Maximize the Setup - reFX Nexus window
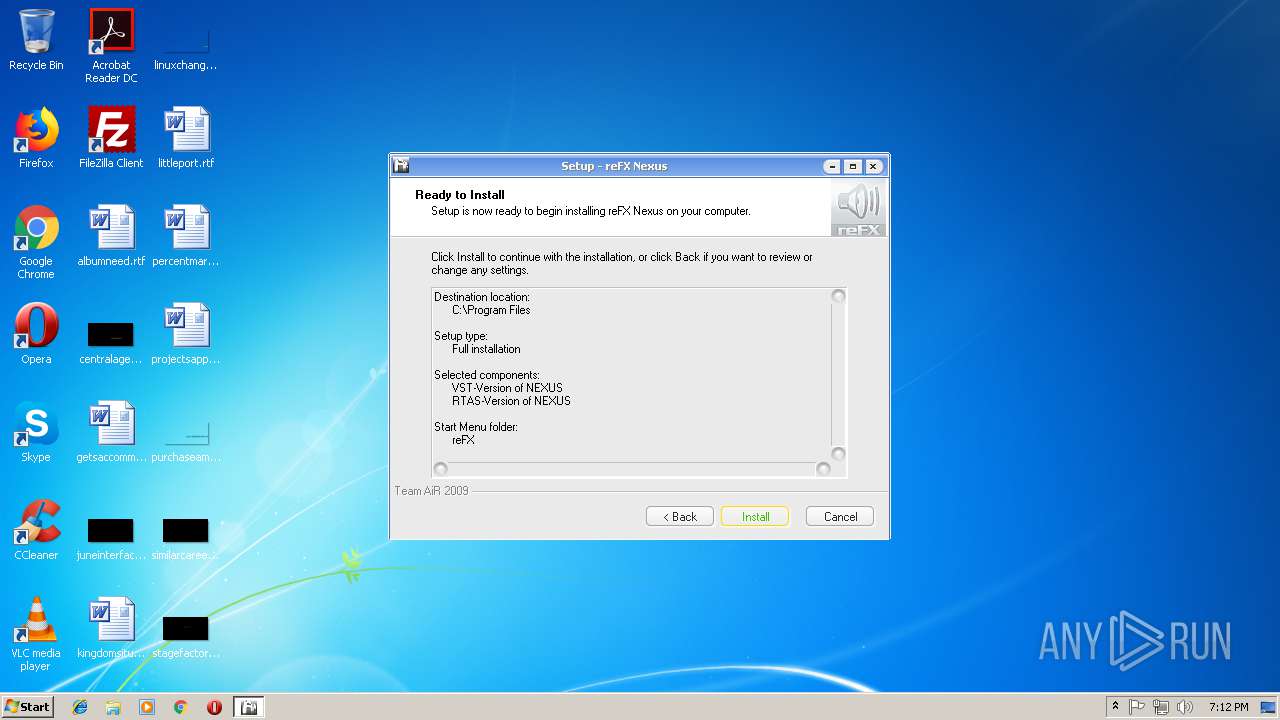 point(852,166)
